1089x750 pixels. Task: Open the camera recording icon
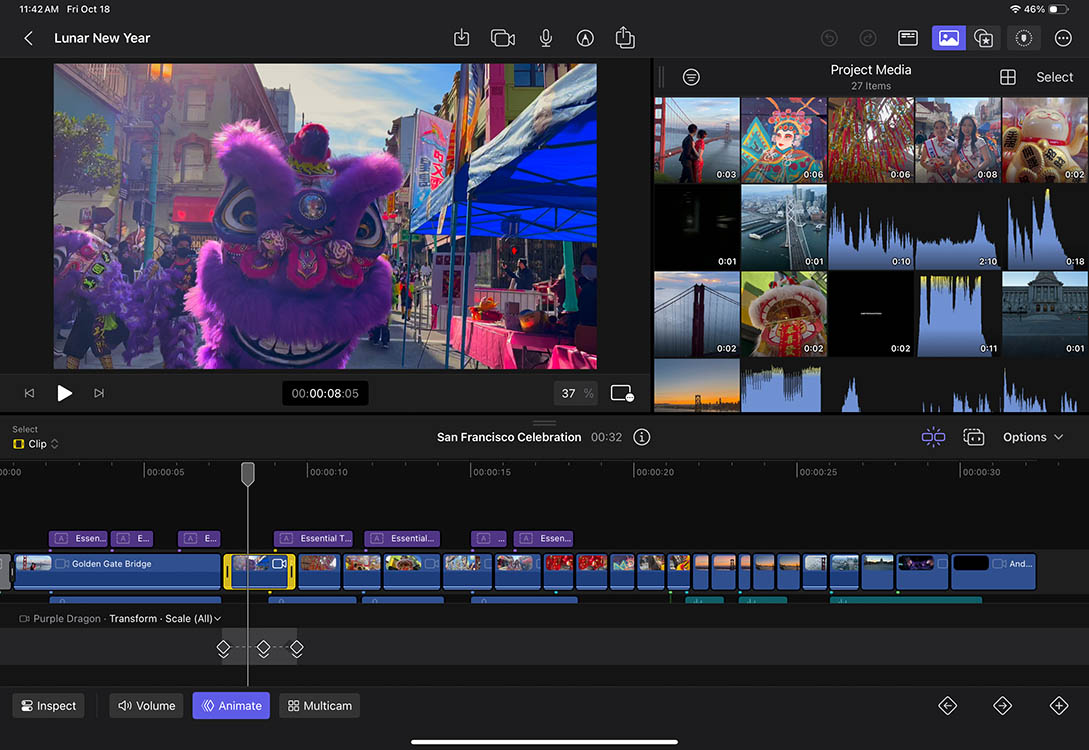(x=502, y=37)
